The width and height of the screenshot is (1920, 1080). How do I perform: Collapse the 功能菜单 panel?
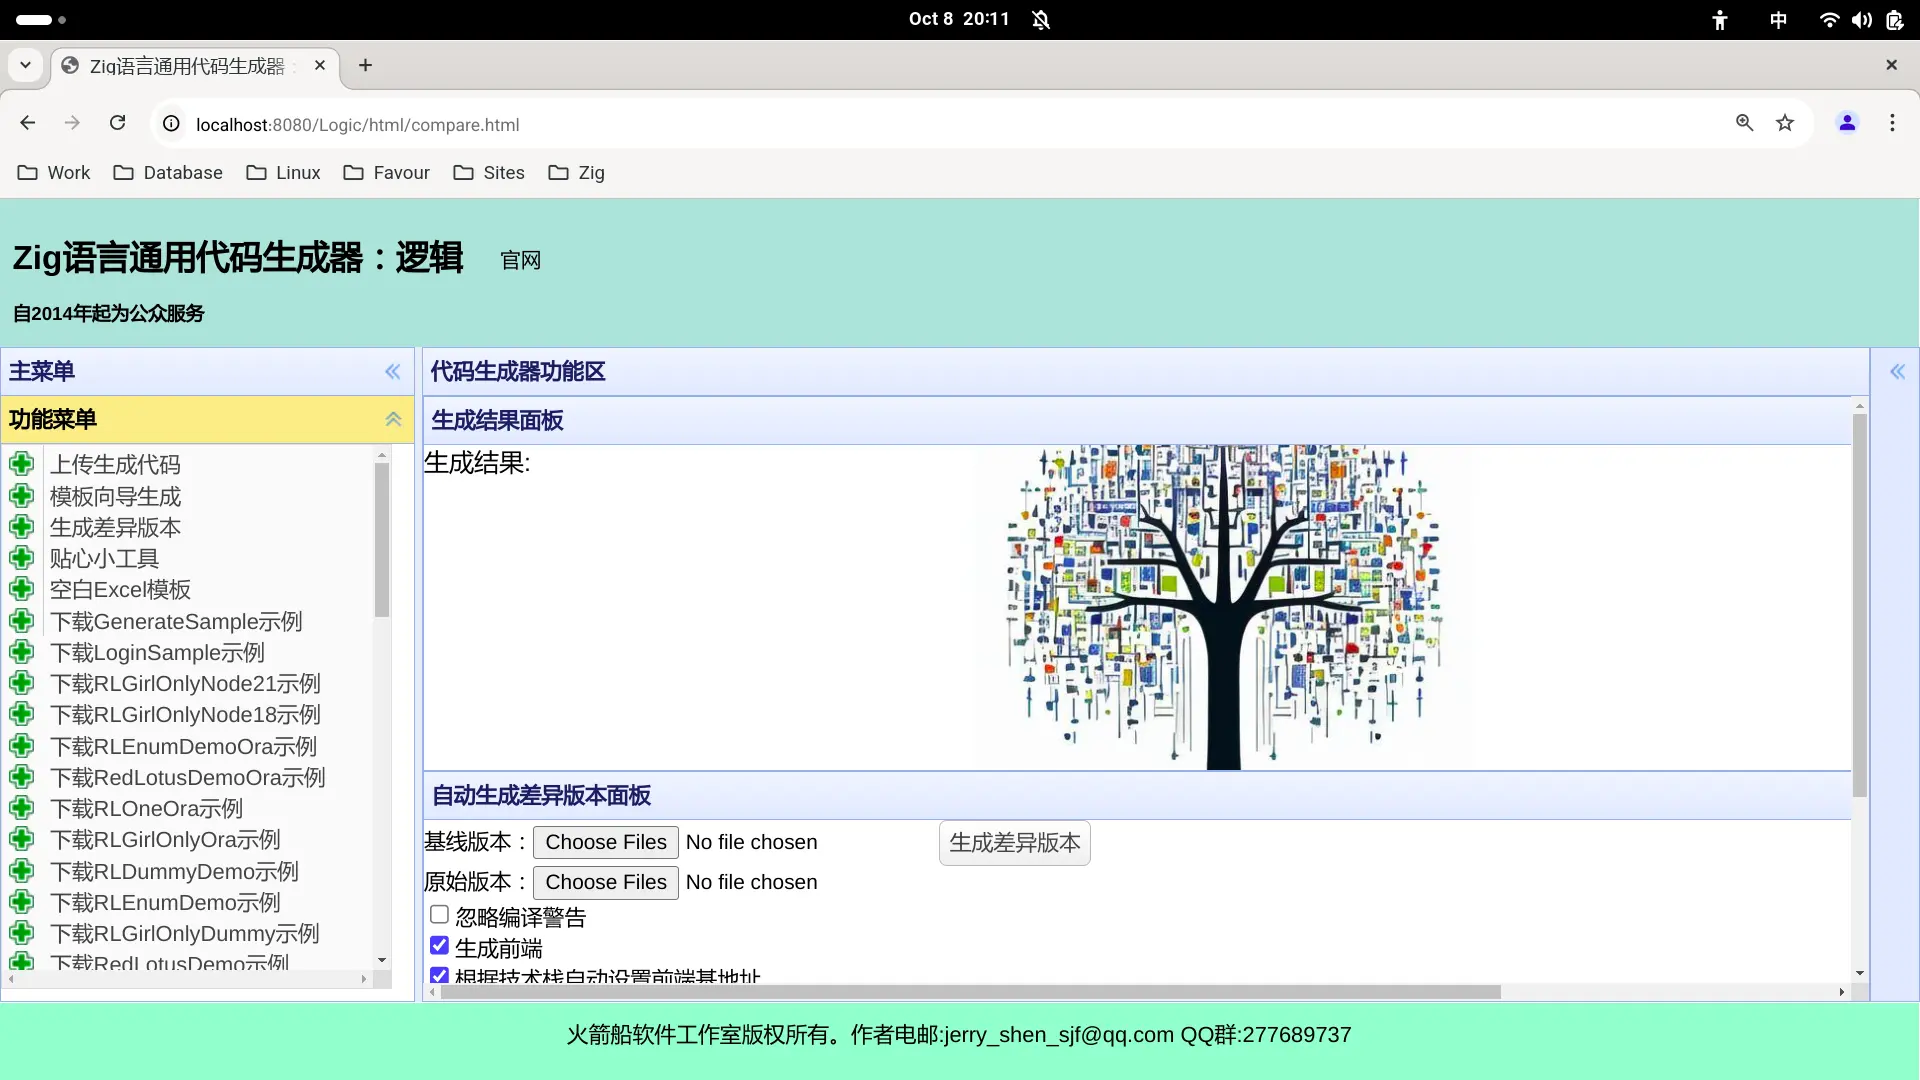(393, 419)
